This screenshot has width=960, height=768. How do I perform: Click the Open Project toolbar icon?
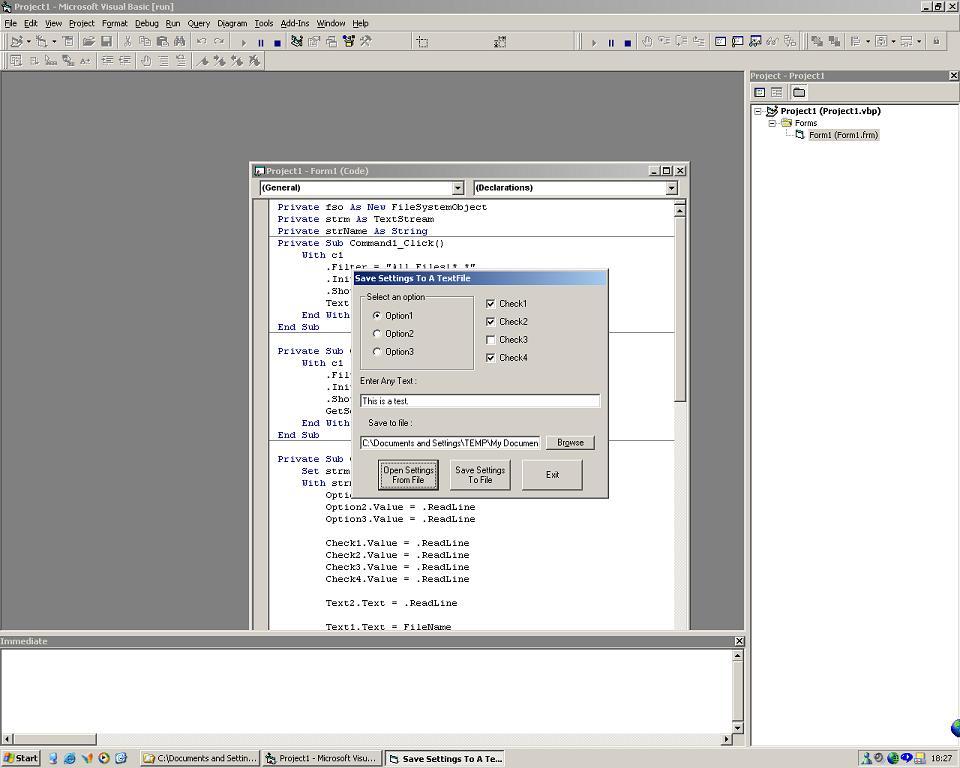pyautogui.click(x=89, y=42)
